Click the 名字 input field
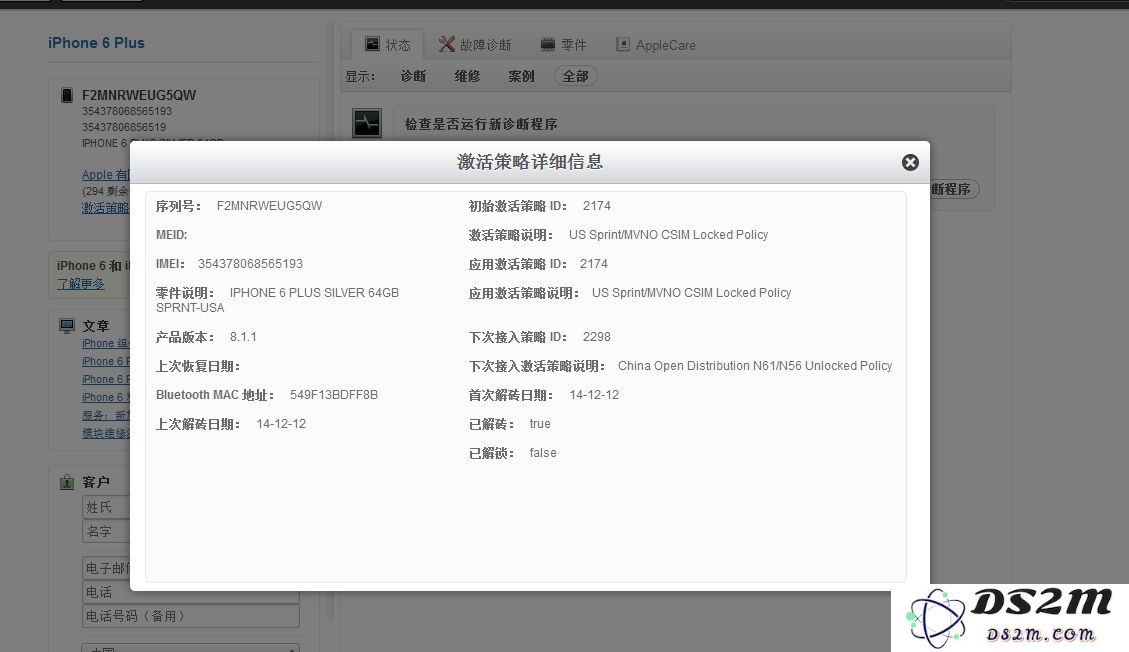The width and height of the screenshot is (1129, 652). pyautogui.click(x=106, y=531)
